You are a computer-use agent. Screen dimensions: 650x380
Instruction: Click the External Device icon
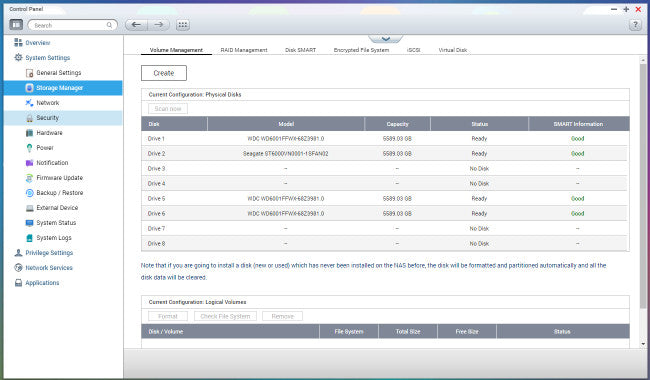click(x=29, y=208)
